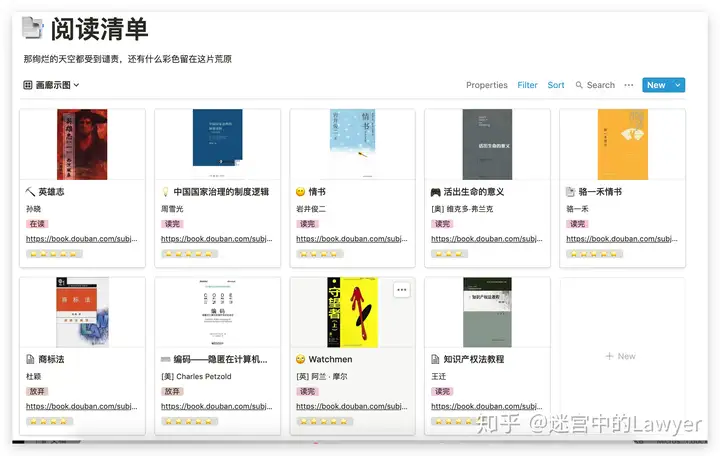Follow the douban link on 商标法 card

tap(82, 406)
